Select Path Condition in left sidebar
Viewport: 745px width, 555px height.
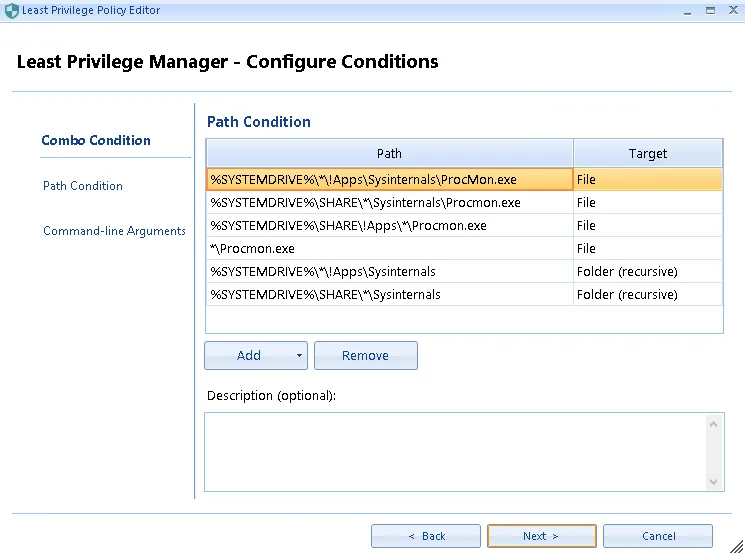point(83,186)
